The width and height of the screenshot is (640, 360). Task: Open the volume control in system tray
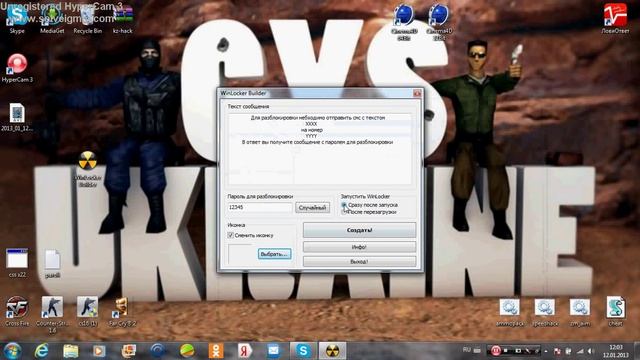[590, 351]
